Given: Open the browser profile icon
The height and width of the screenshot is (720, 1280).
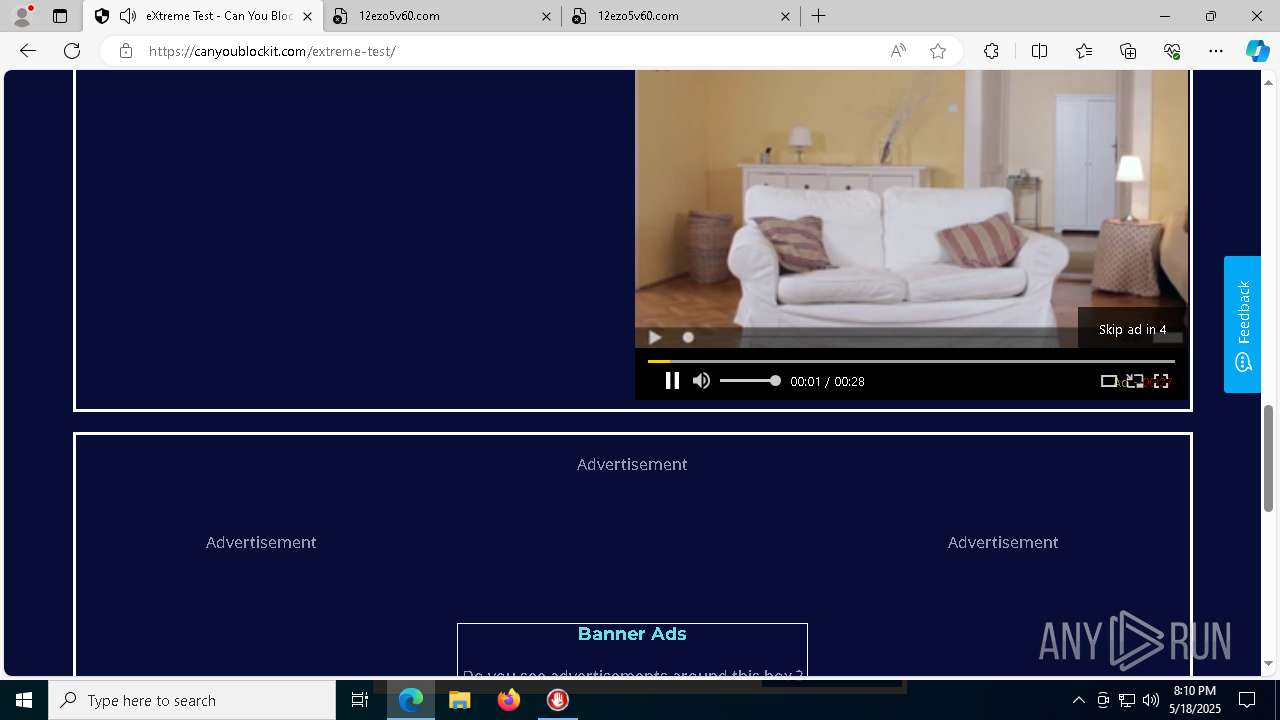Looking at the screenshot, I should tap(22, 16).
